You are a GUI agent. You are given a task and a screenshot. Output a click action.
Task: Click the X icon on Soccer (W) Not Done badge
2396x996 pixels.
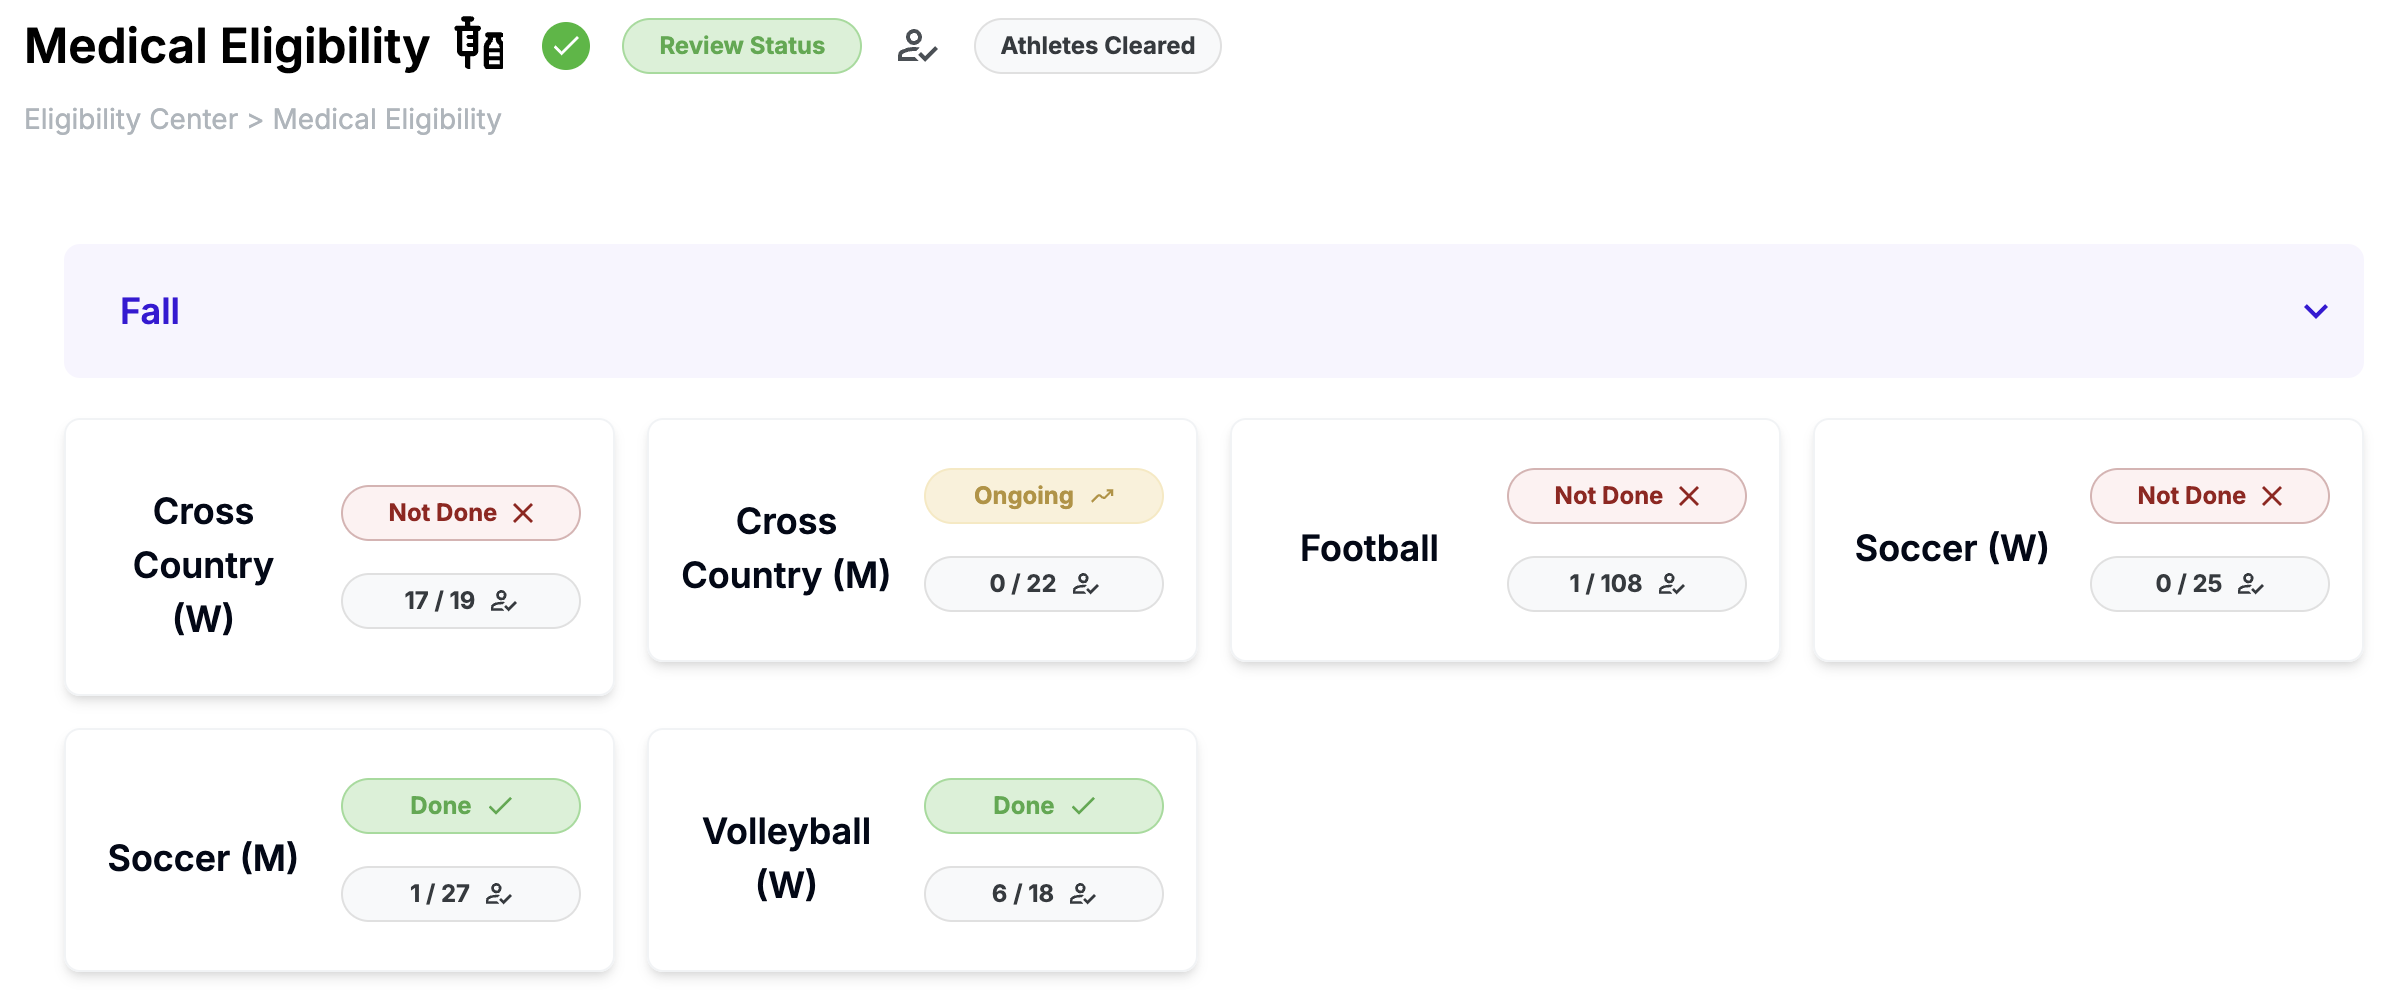[x=2272, y=496]
